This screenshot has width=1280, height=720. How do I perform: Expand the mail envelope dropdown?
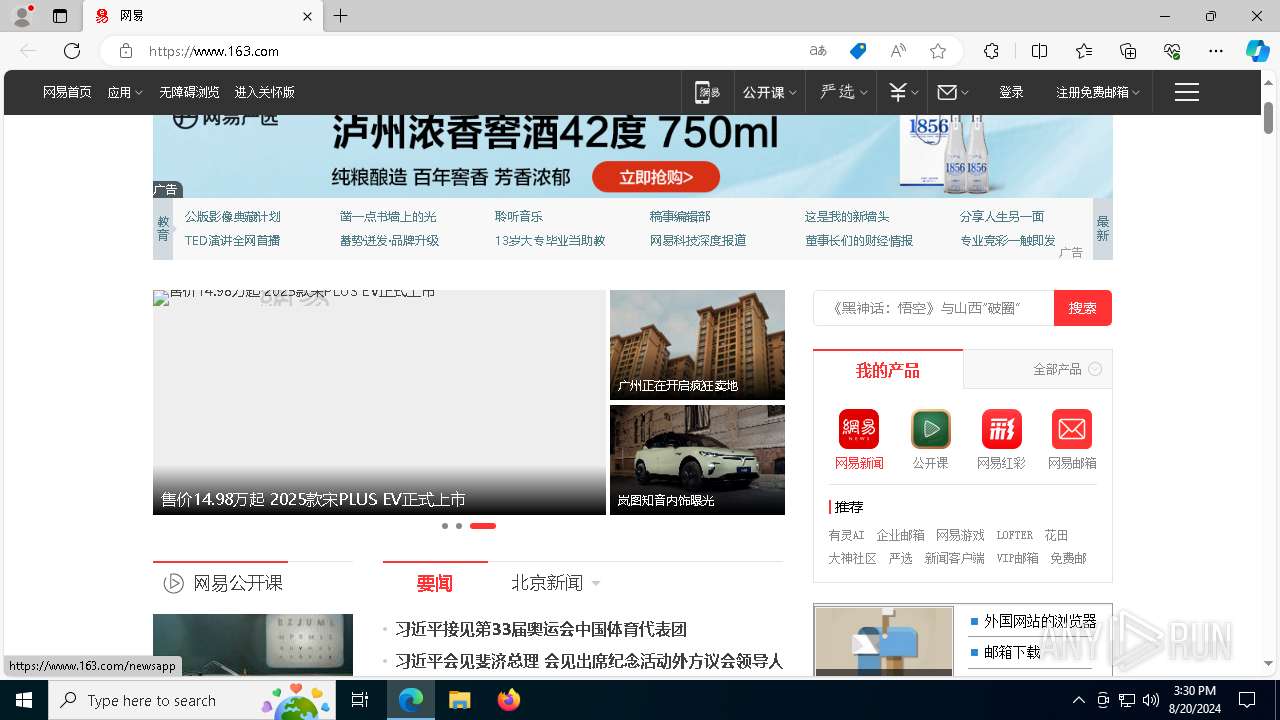pyautogui.click(x=953, y=92)
